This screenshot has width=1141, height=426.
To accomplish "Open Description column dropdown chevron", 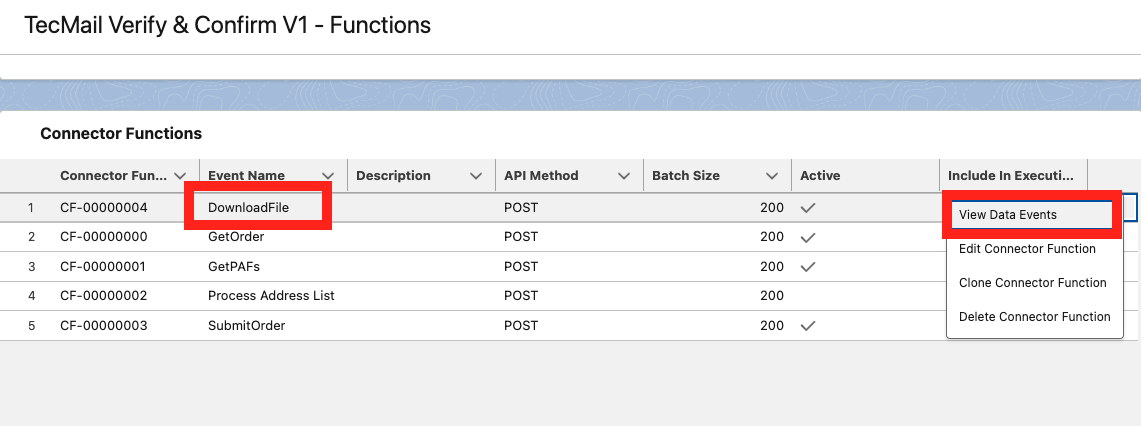I will [x=477, y=175].
